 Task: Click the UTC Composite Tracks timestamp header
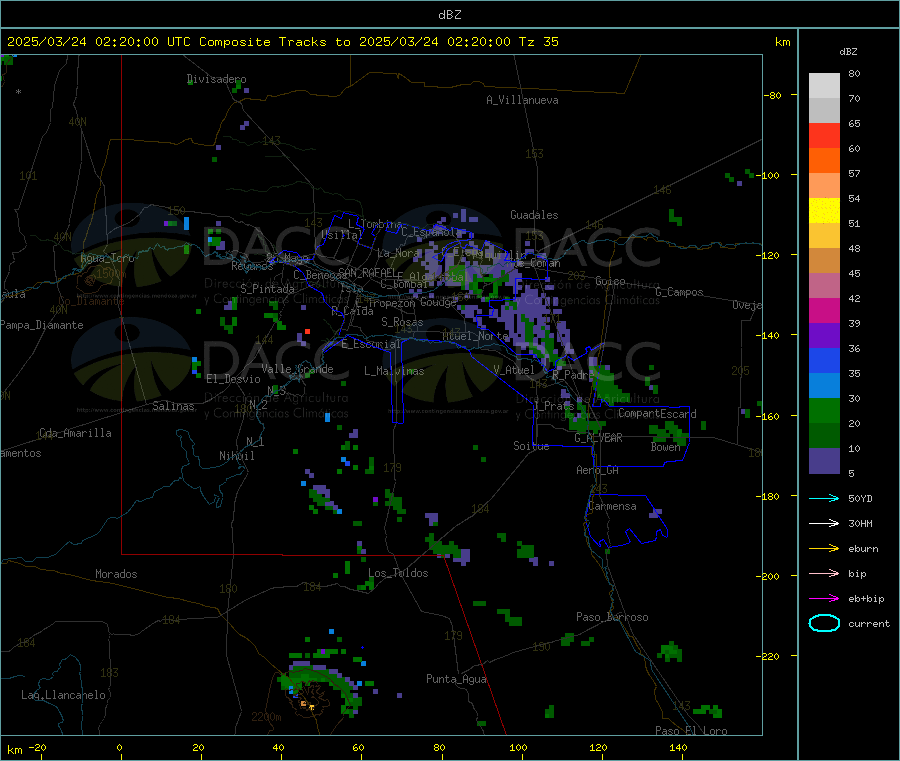(x=282, y=42)
